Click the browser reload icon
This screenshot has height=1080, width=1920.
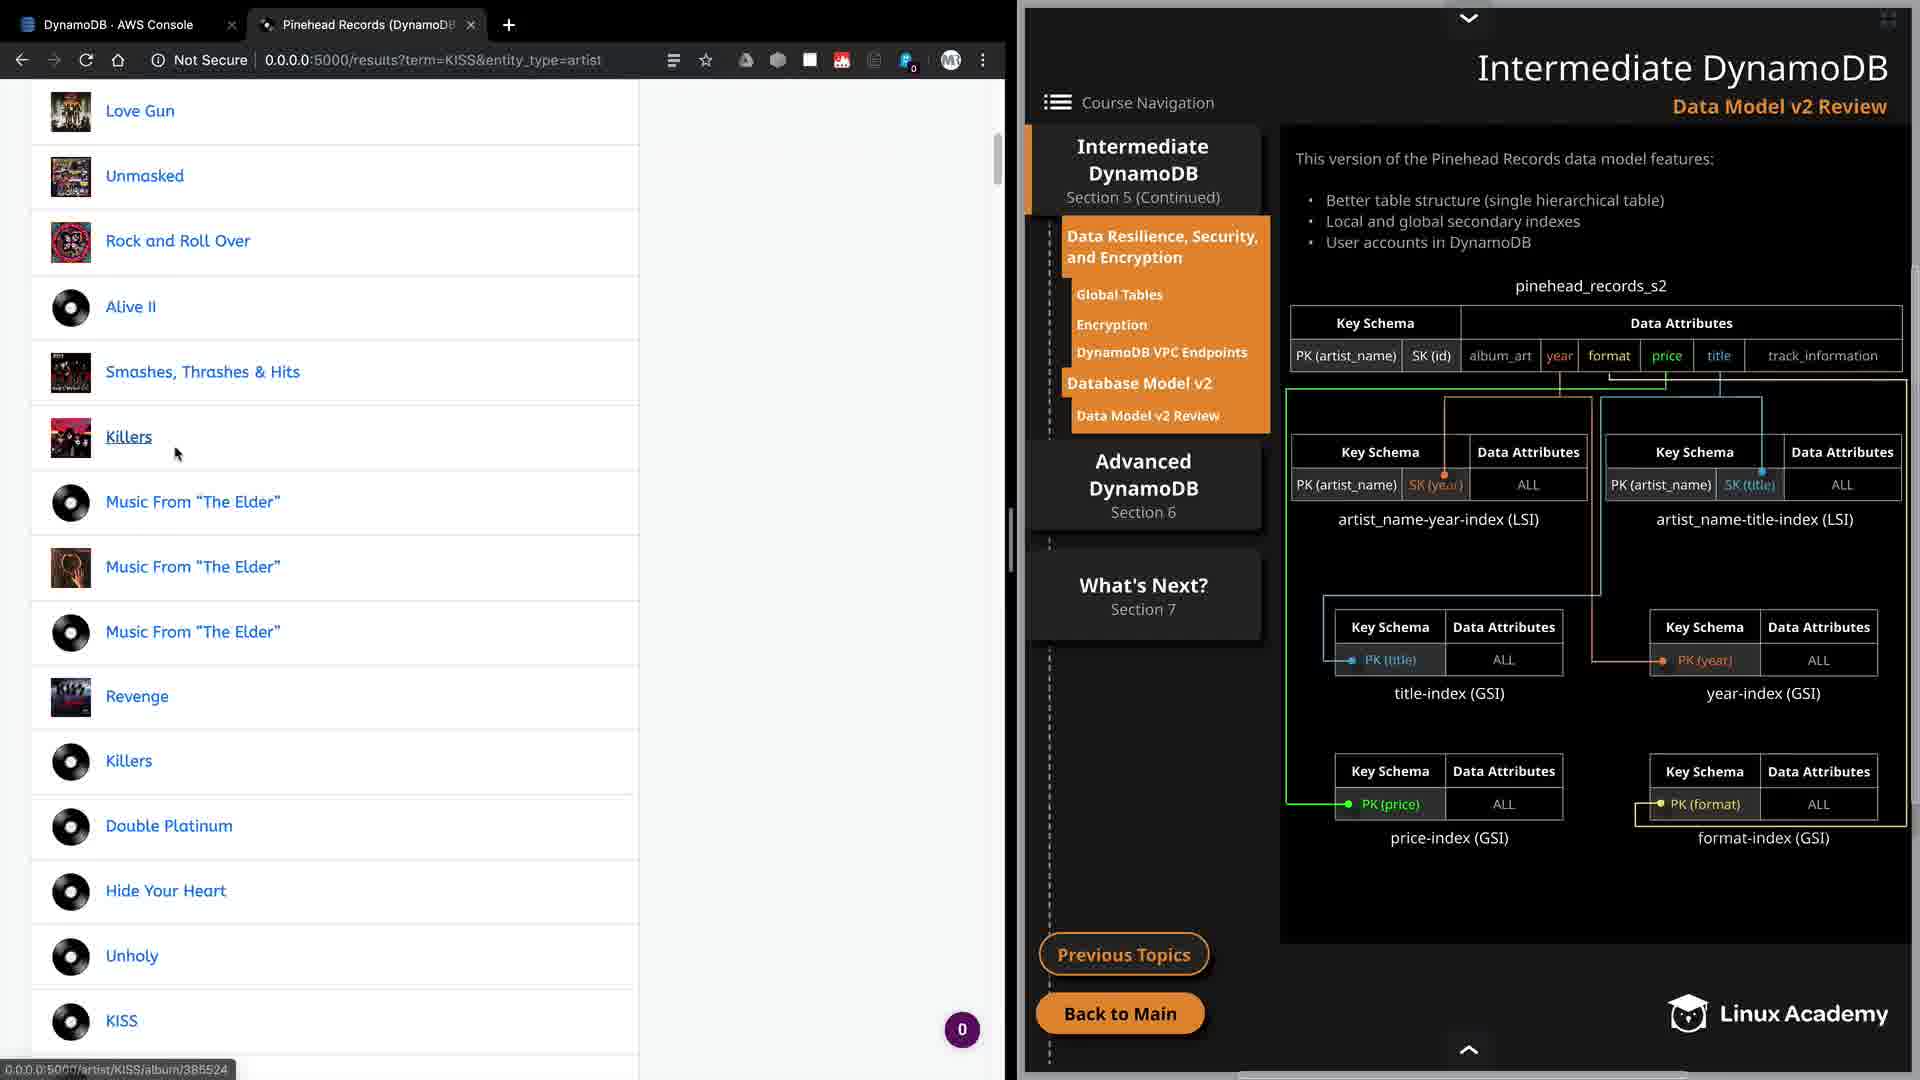(86, 60)
